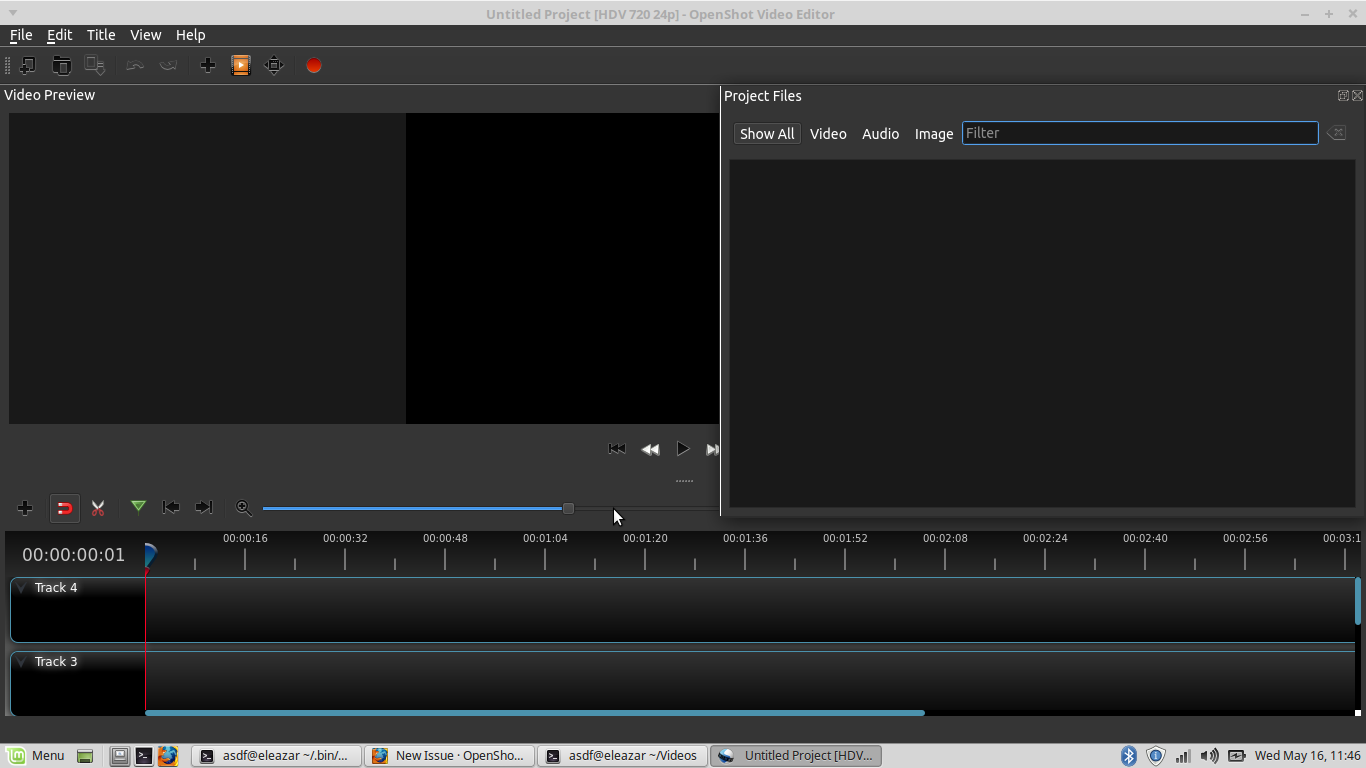
Task: Click the timeline horizontal scrollbar
Action: [535, 713]
